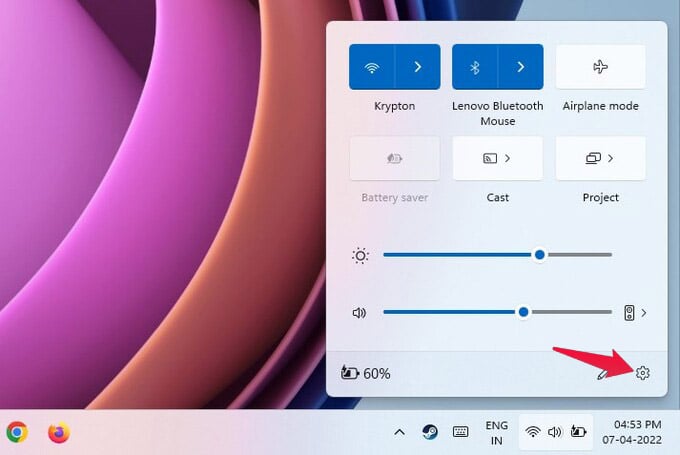This screenshot has height=455, width=680.
Task: Click the taskbar speaker icon
Action: [555, 432]
